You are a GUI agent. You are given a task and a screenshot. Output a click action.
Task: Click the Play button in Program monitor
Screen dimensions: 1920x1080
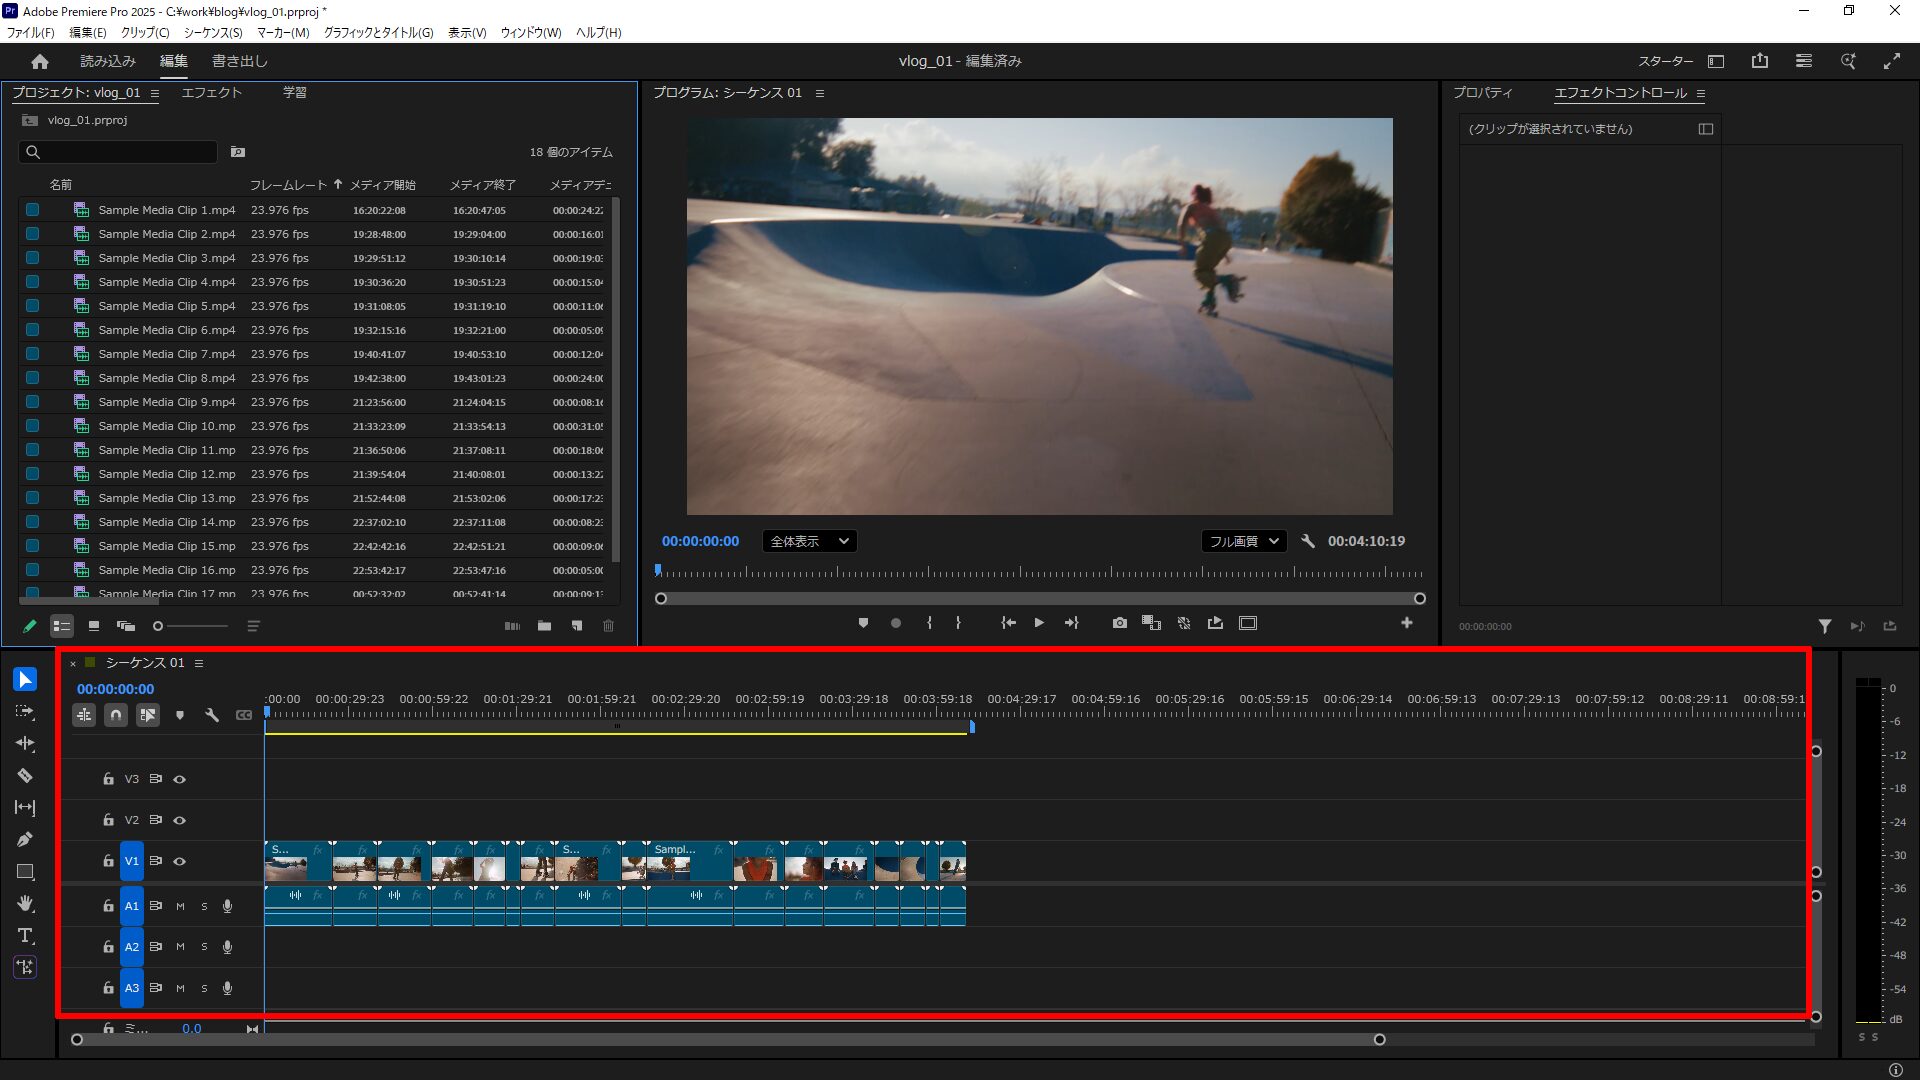(1039, 623)
